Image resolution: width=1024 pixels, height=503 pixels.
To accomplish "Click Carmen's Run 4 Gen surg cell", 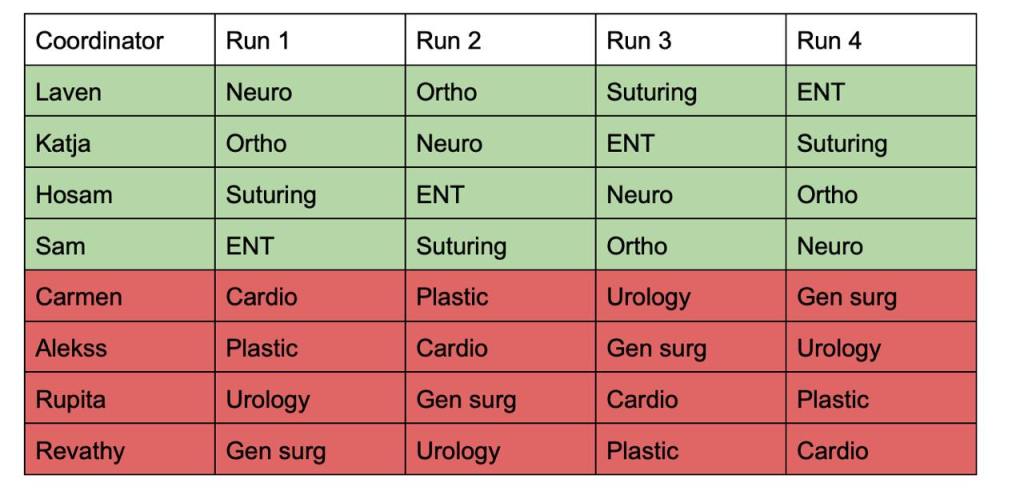I will click(x=880, y=297).
